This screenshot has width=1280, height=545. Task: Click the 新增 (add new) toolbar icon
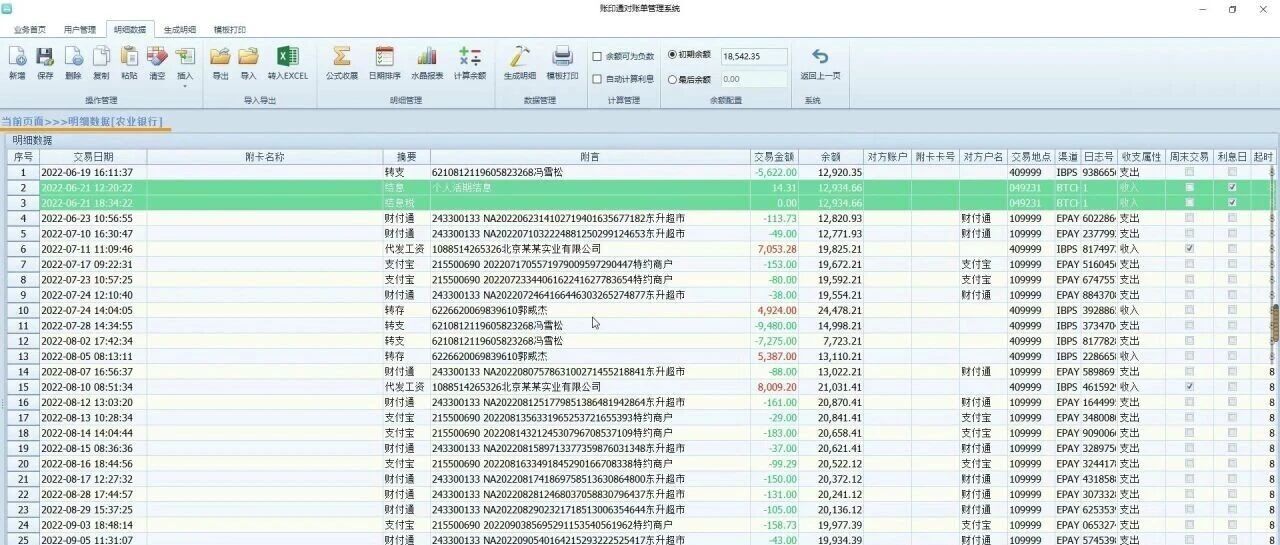pos(17,57)
